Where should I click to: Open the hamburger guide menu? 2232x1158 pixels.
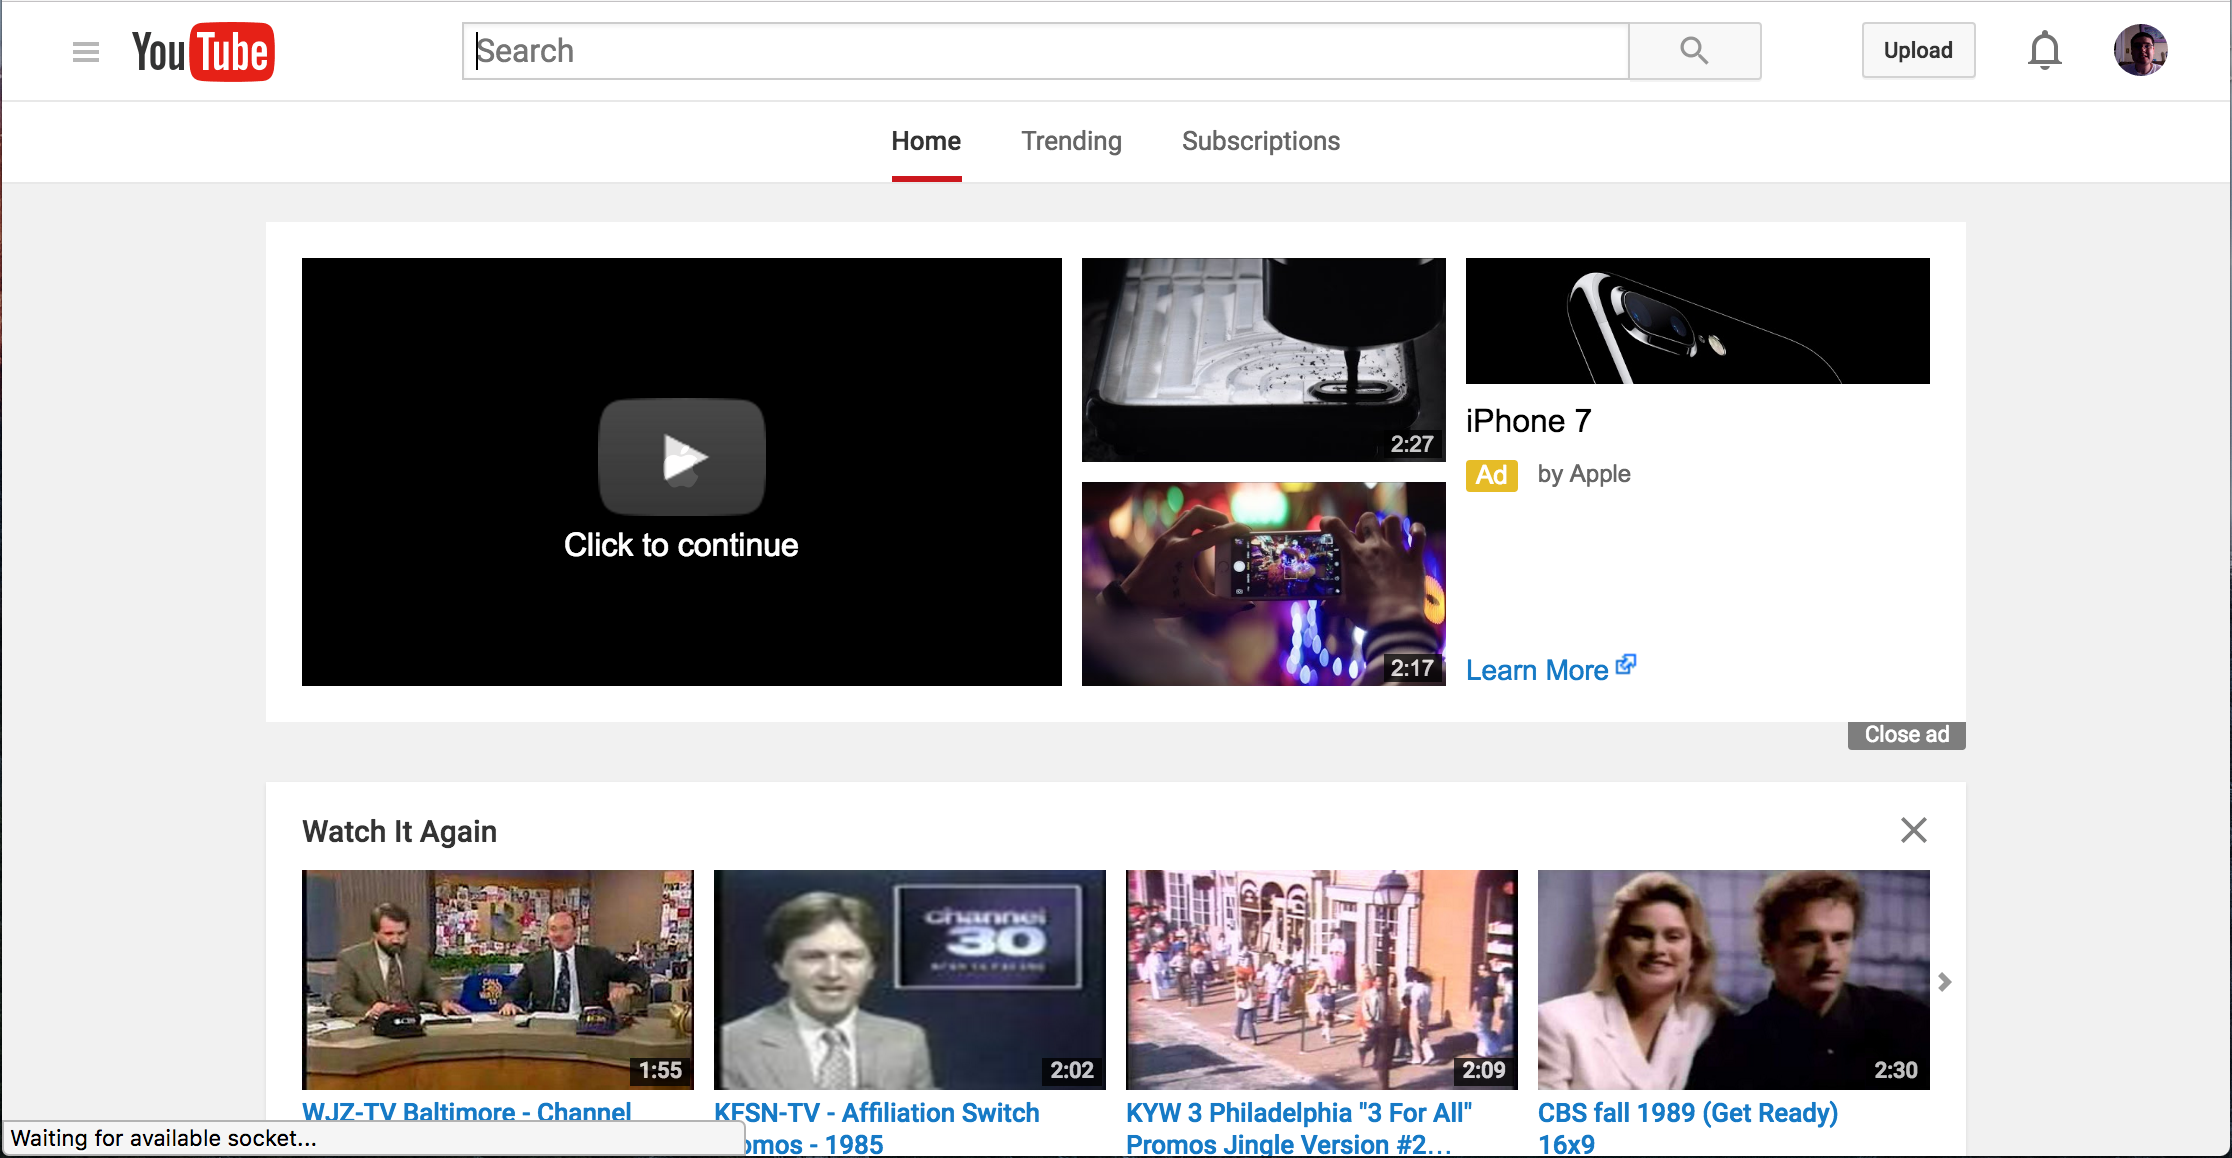[86, 52]
